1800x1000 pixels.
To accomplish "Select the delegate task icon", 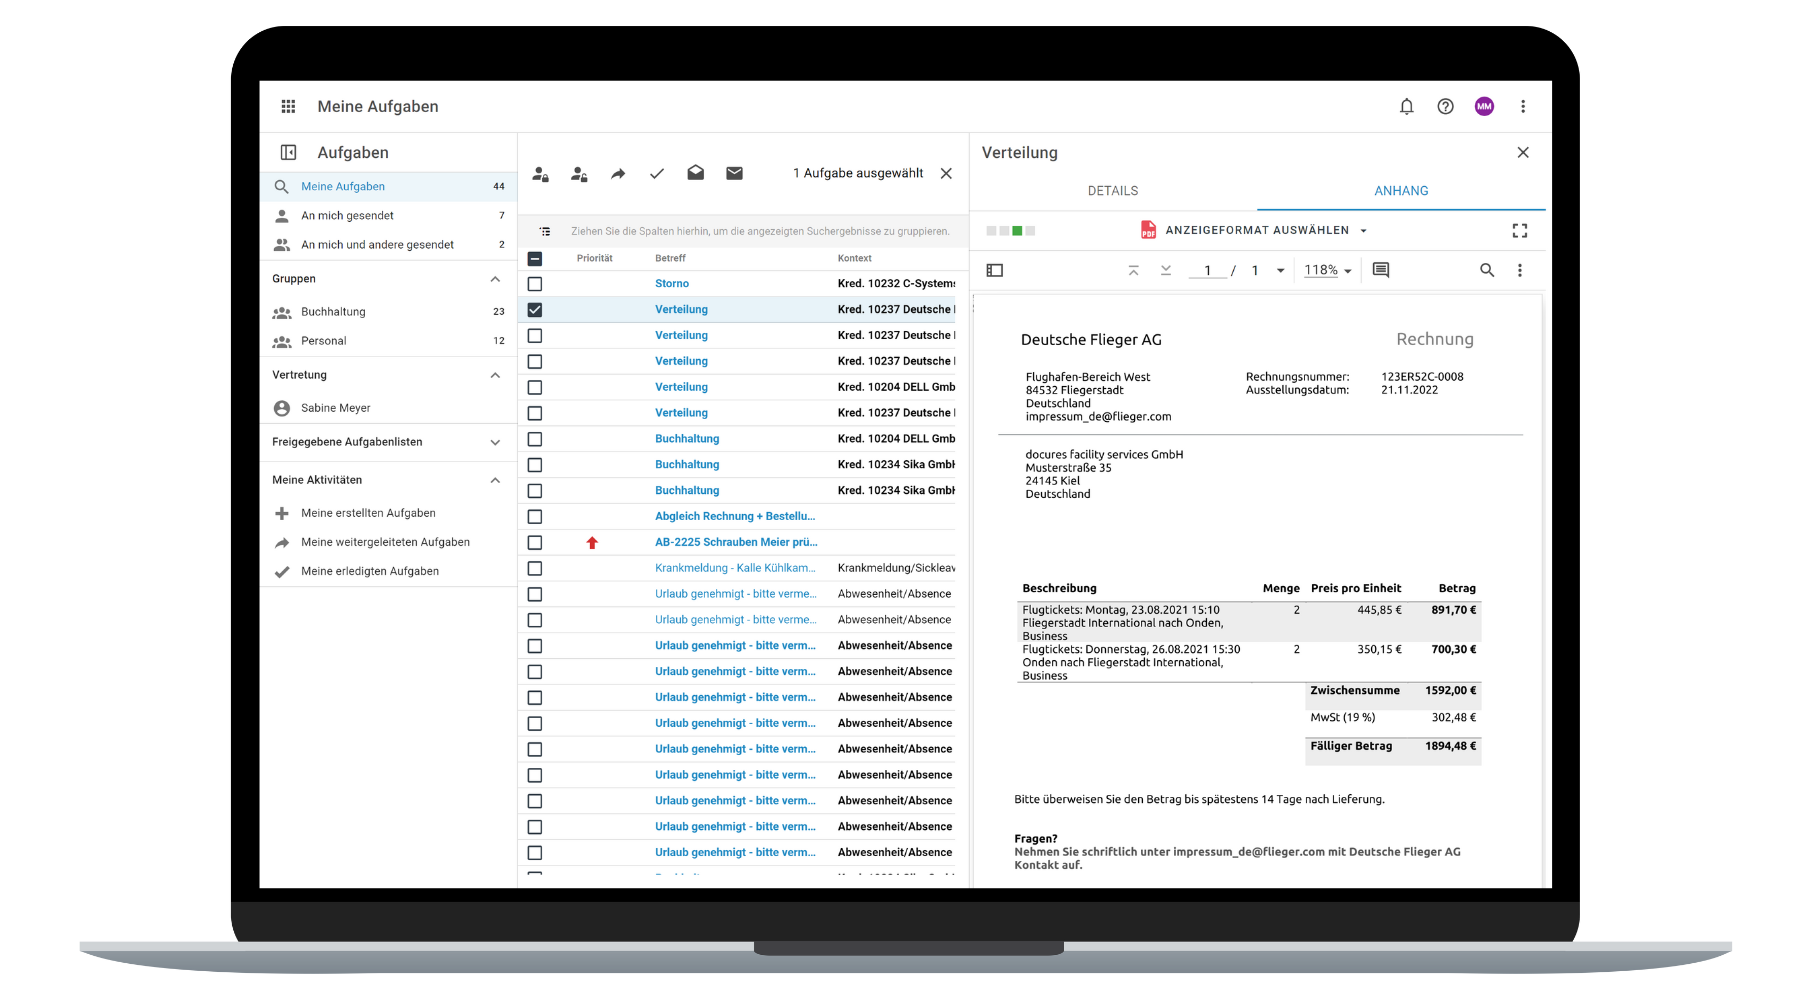I will click(540, 173).
